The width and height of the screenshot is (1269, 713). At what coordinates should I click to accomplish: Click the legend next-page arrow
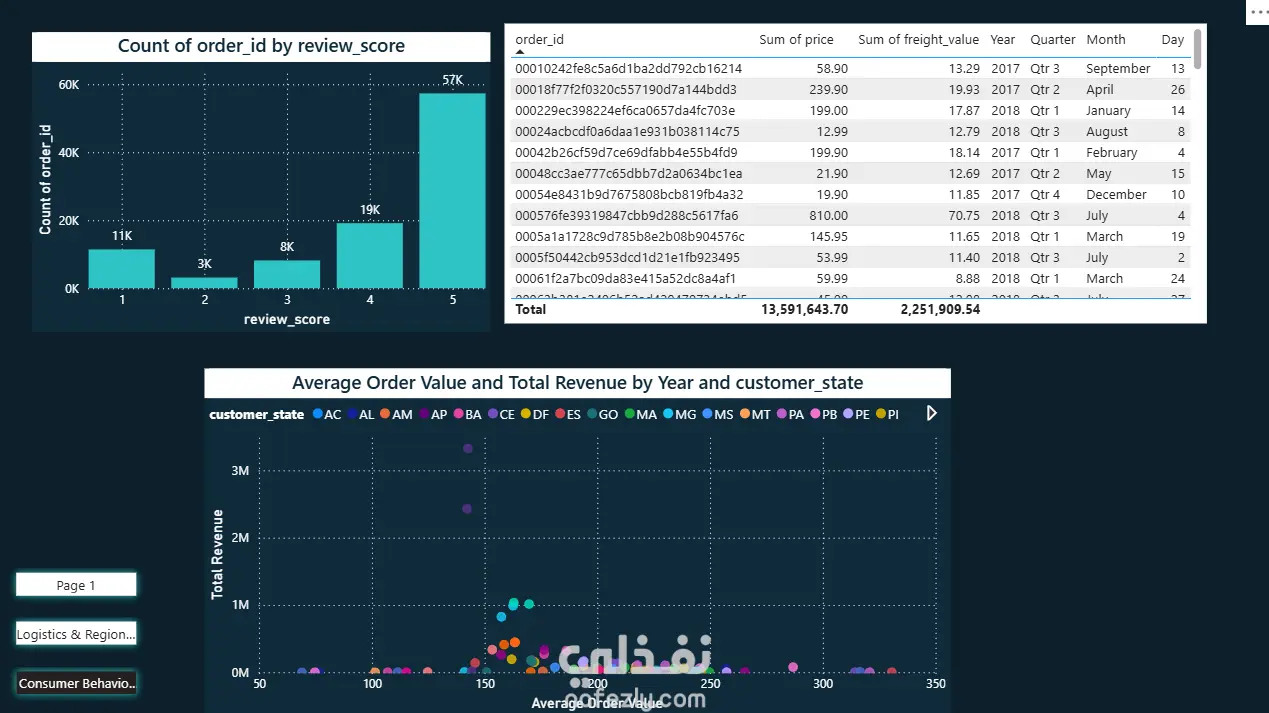point(932,413)
